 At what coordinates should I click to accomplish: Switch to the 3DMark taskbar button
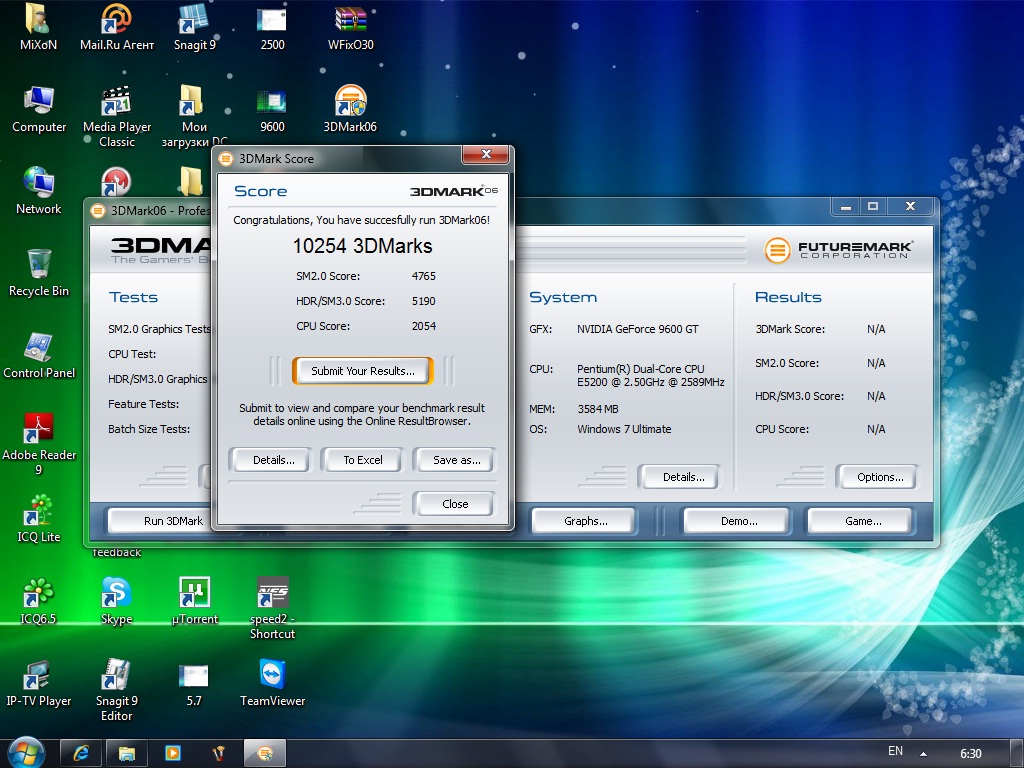click(264, 753)
